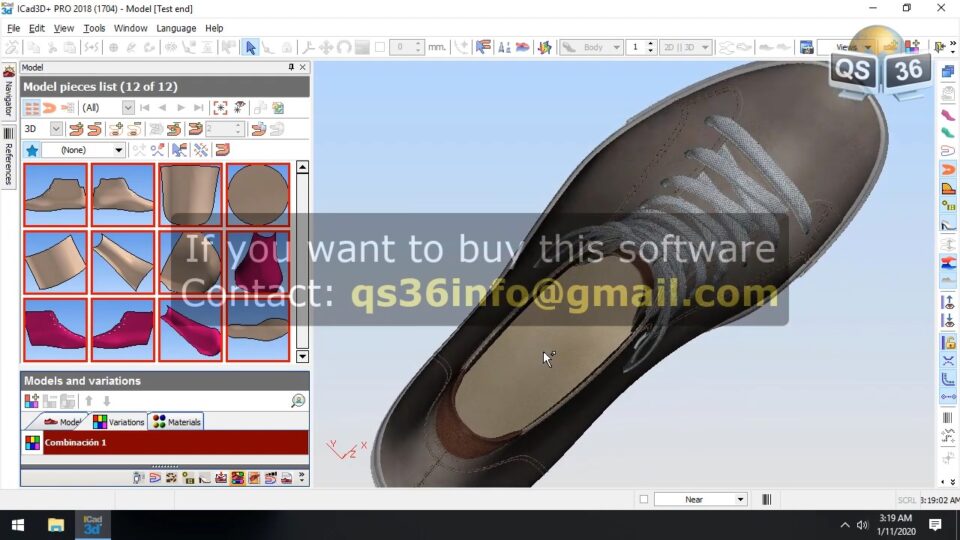The image size is (960, 540).
Task: Open the Edit menu
Action: pos(37,28)
